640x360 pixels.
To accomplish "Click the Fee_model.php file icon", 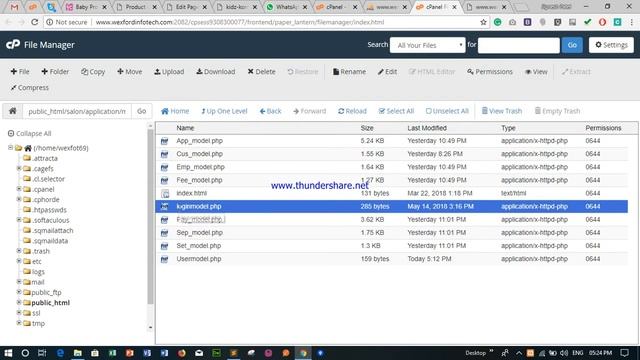I will coord(164,180).
